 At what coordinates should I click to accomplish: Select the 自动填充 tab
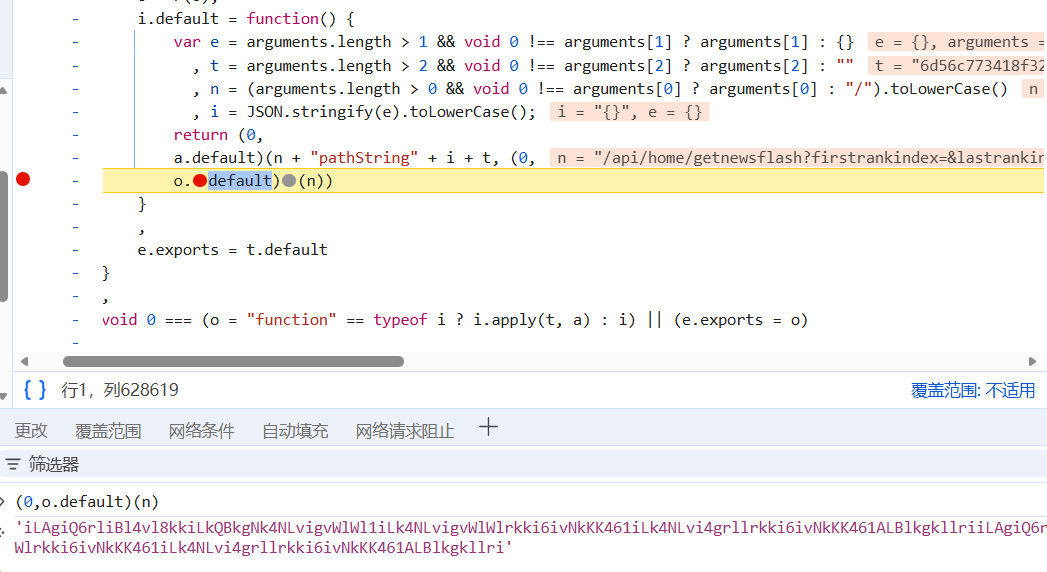click(295, 431)
